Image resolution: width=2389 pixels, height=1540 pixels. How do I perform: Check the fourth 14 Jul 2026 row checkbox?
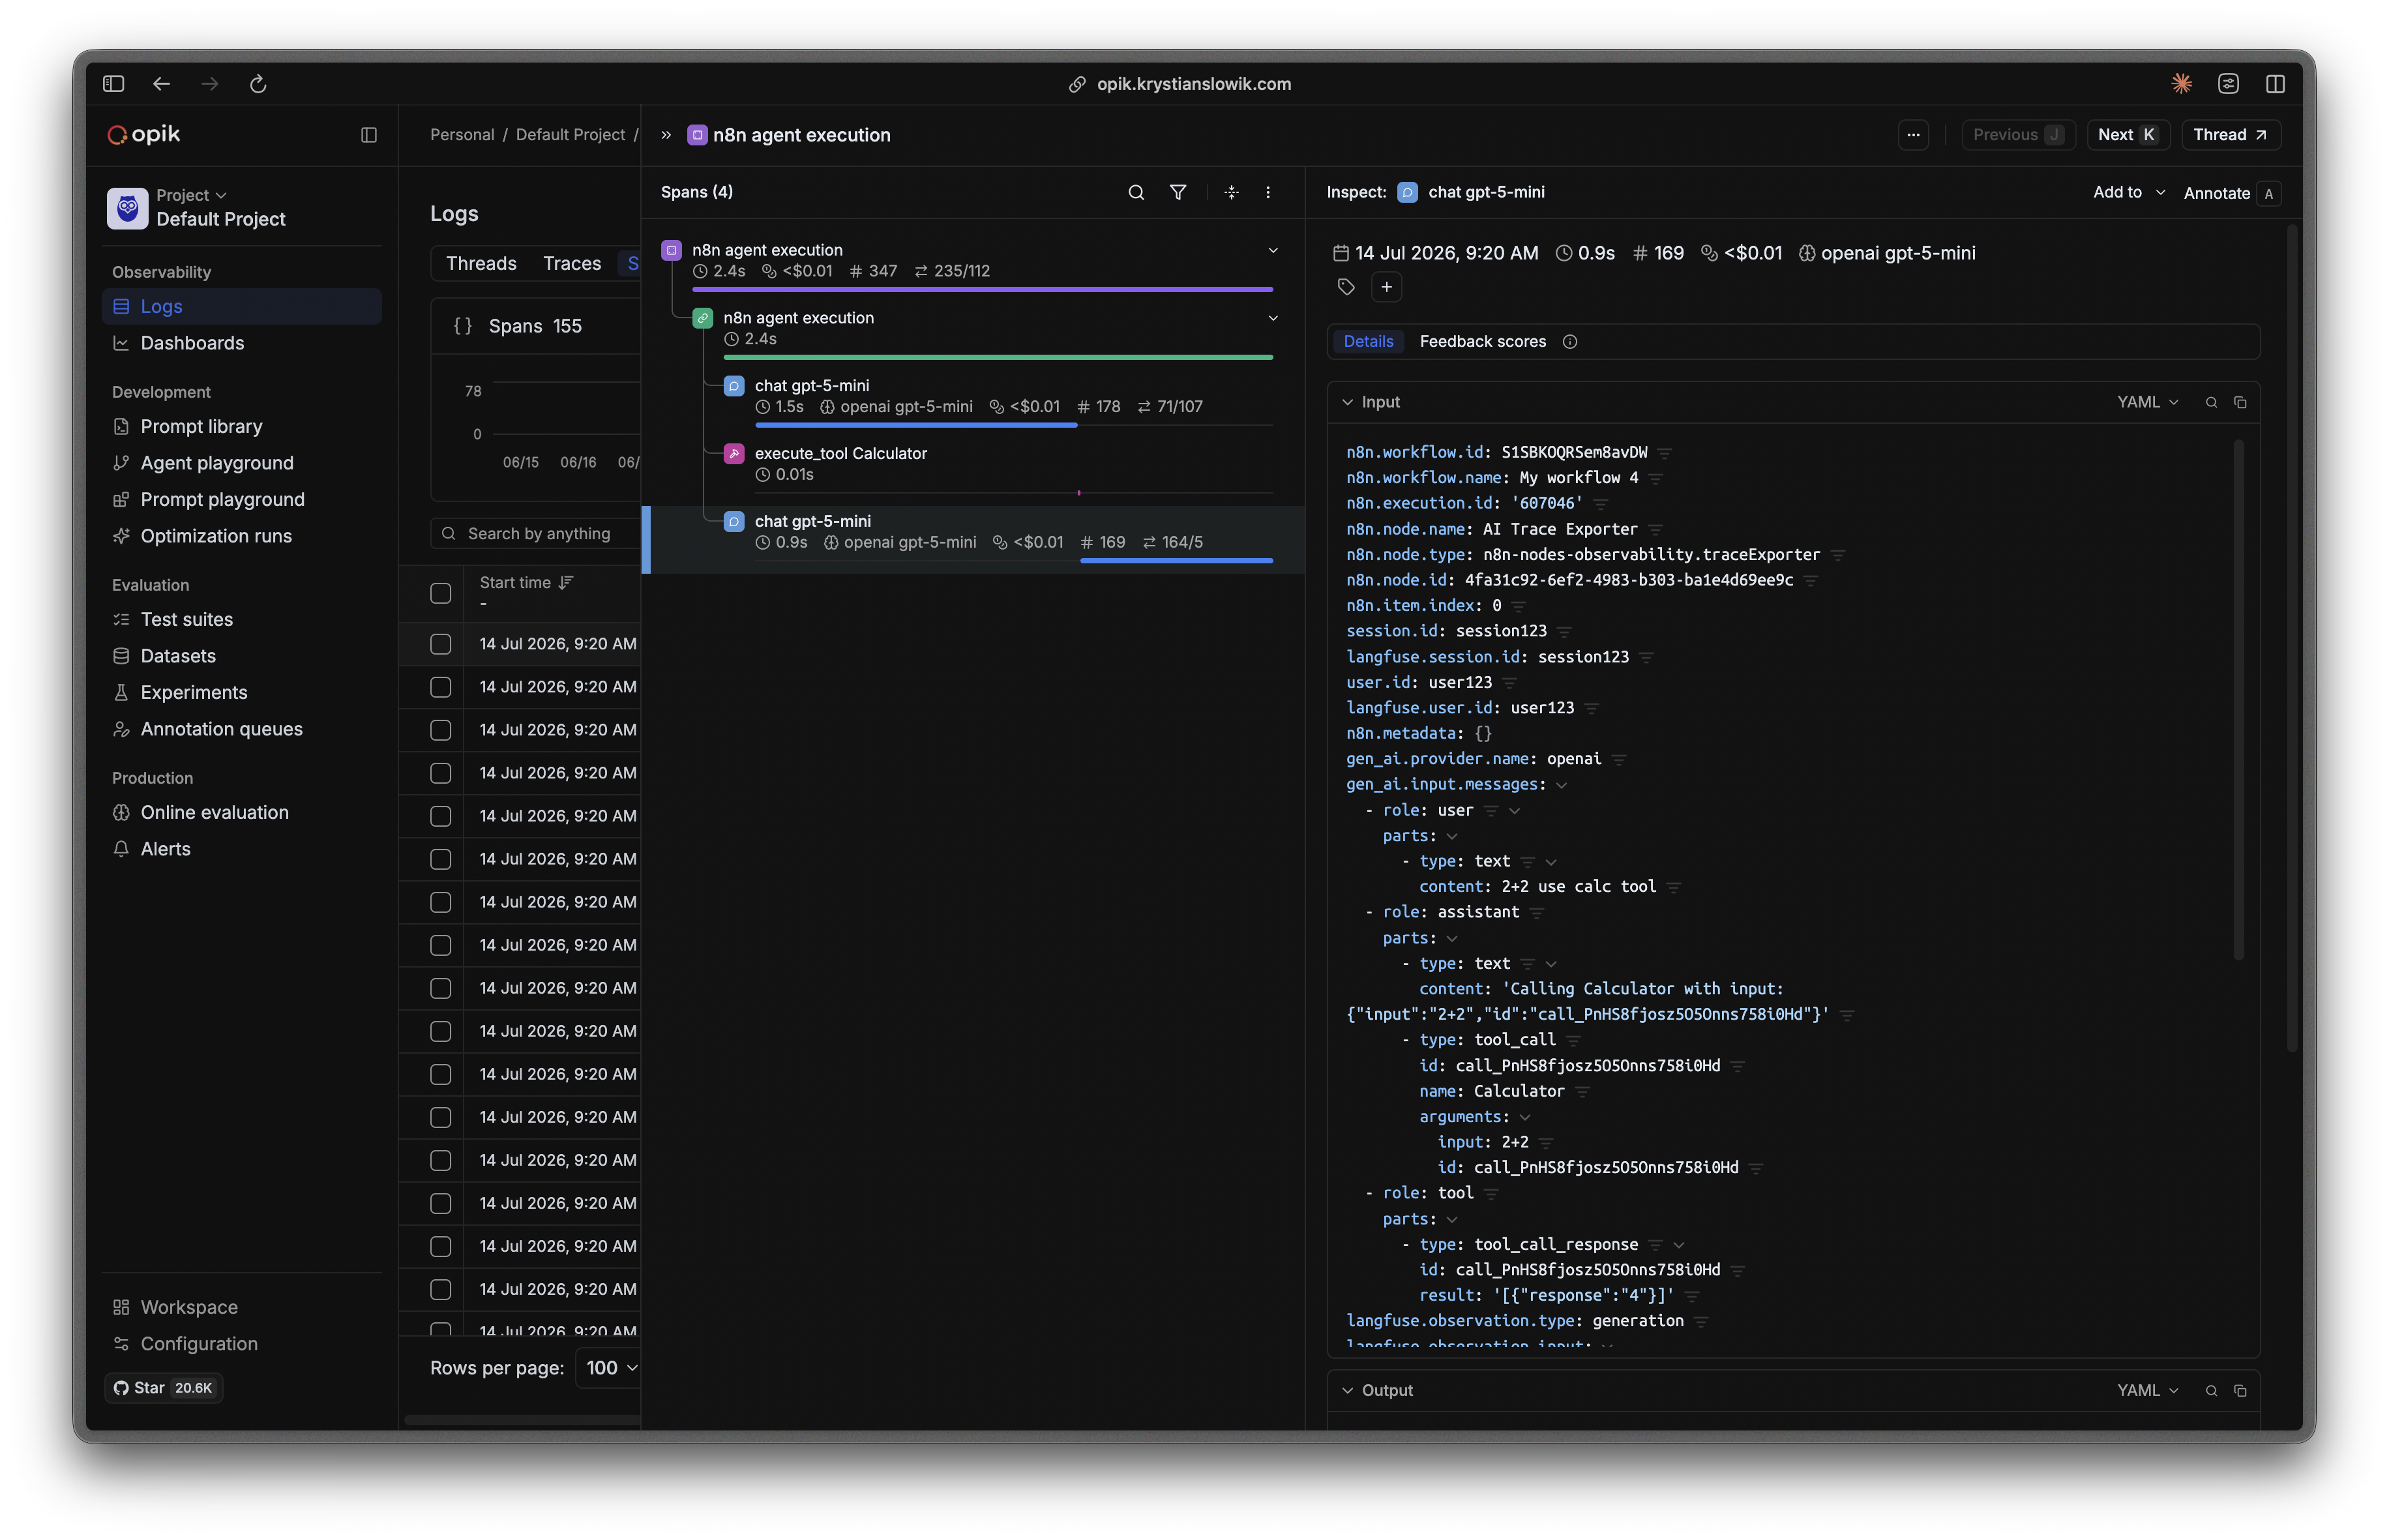(440, 773)
